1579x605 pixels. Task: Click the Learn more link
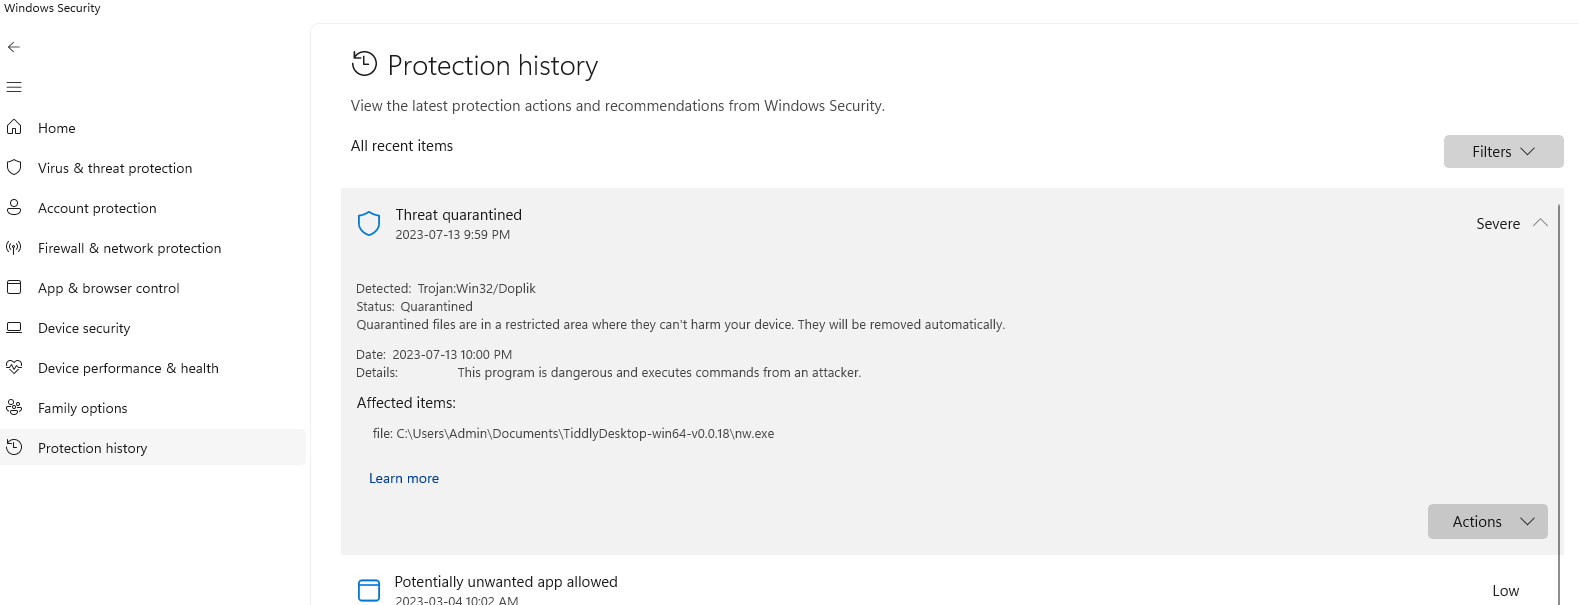[x=403, y=478]
